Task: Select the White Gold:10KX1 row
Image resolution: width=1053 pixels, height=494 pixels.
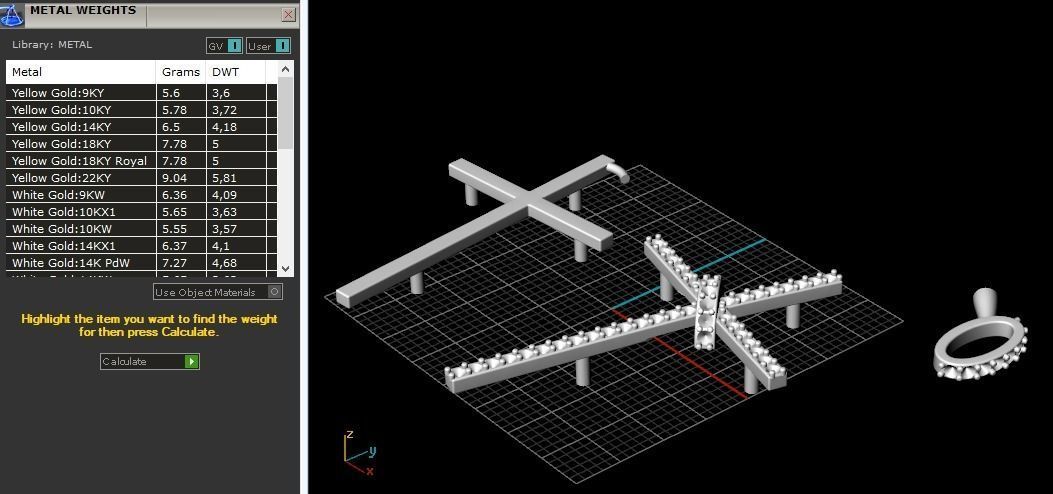Action: point(141,211)
